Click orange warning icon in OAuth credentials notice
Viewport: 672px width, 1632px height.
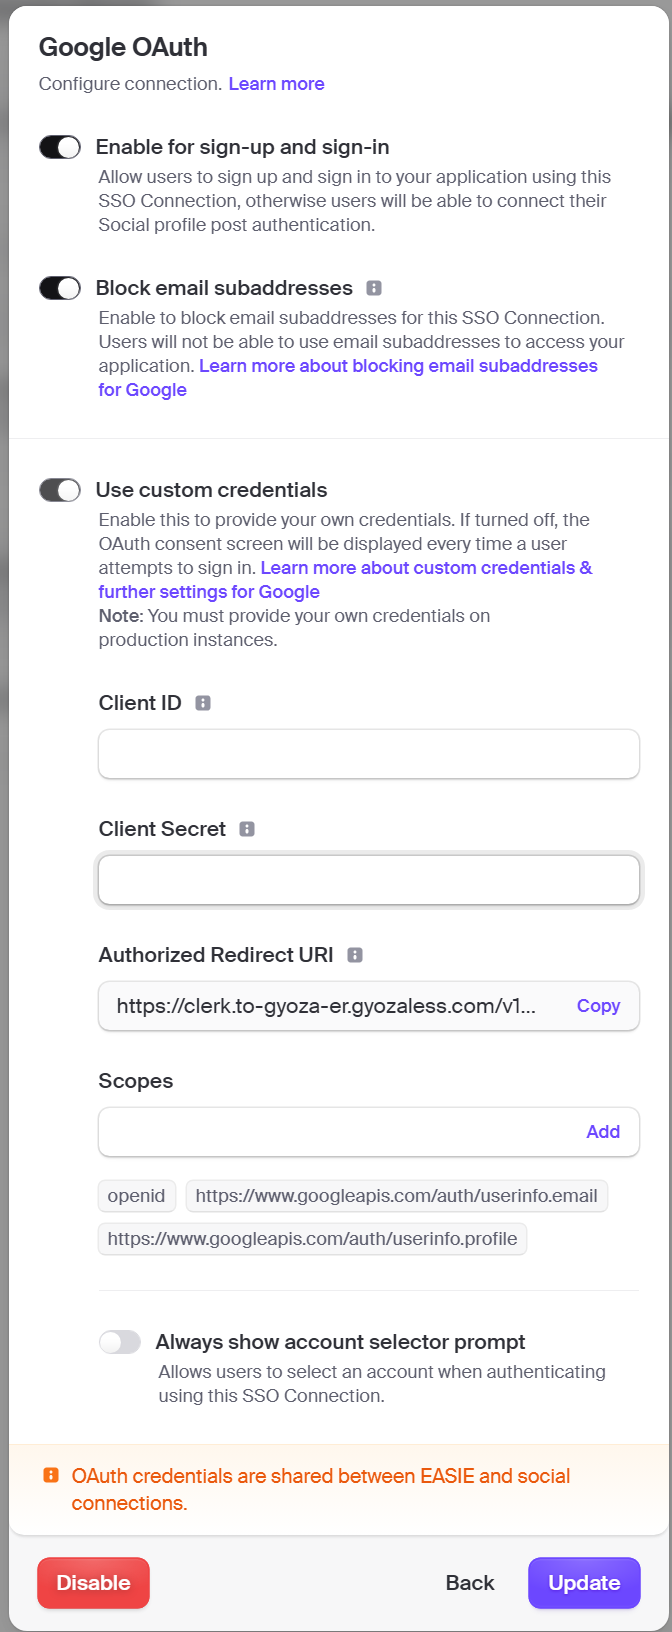tap(51, 1475)
